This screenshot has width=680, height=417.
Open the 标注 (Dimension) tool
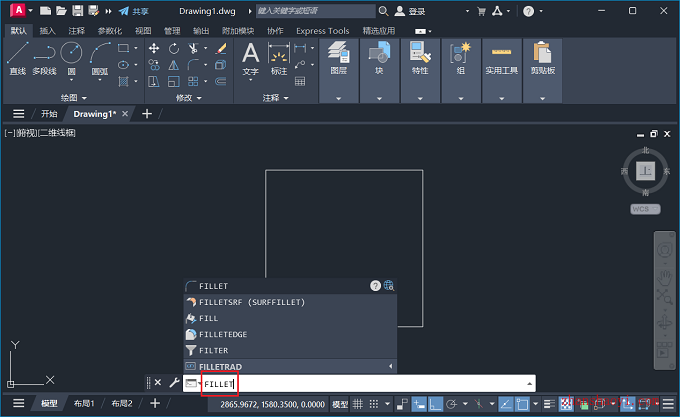click(x=279, y=59)
